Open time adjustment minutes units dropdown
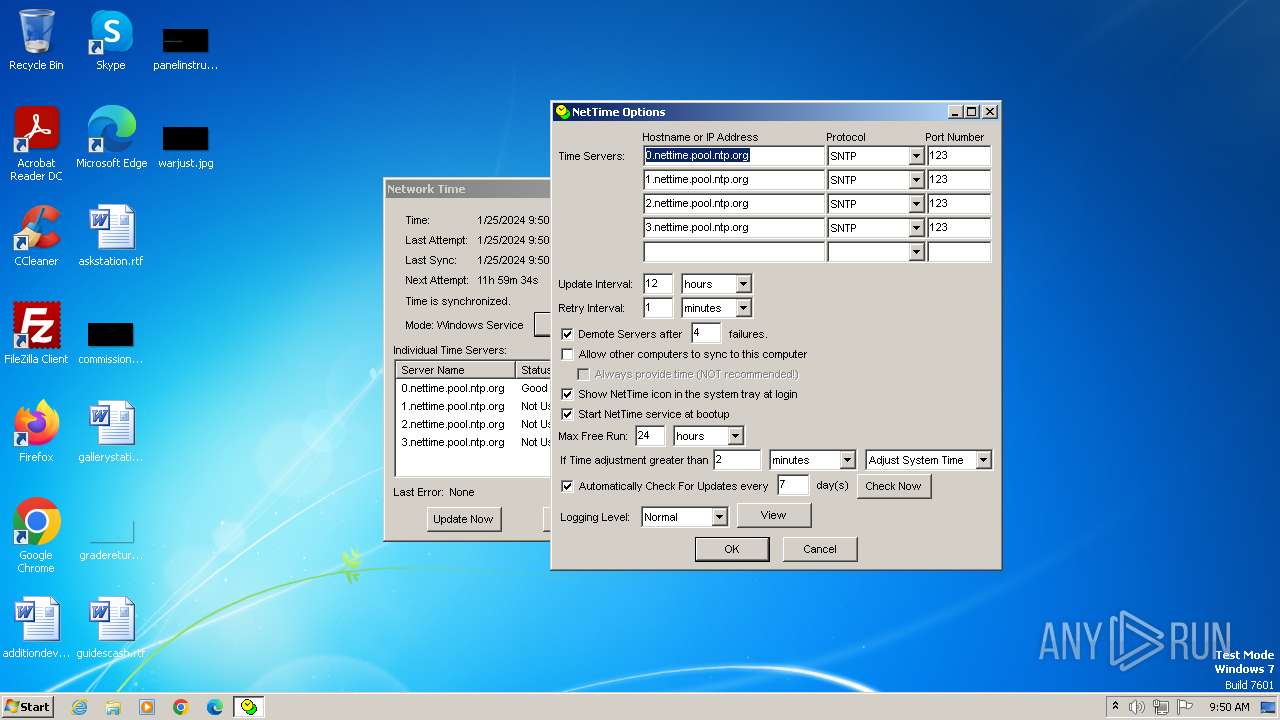 (847, 460)
